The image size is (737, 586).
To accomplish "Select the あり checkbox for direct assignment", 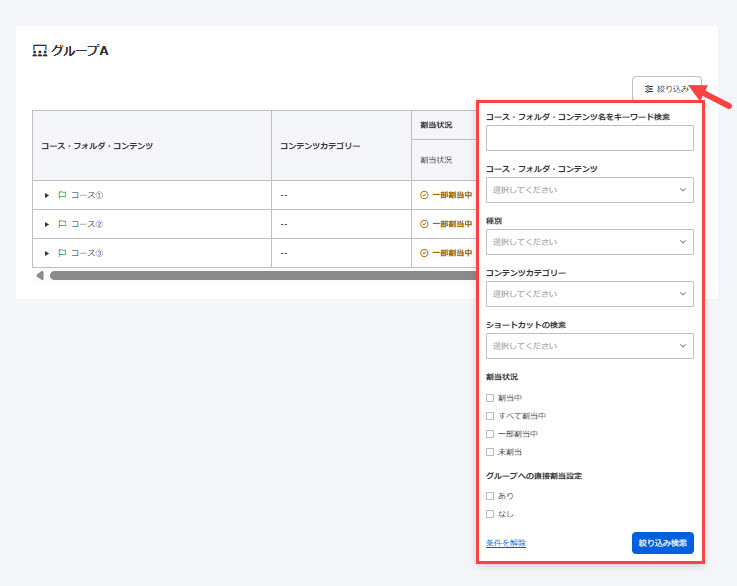I will [x=490, y=496].
